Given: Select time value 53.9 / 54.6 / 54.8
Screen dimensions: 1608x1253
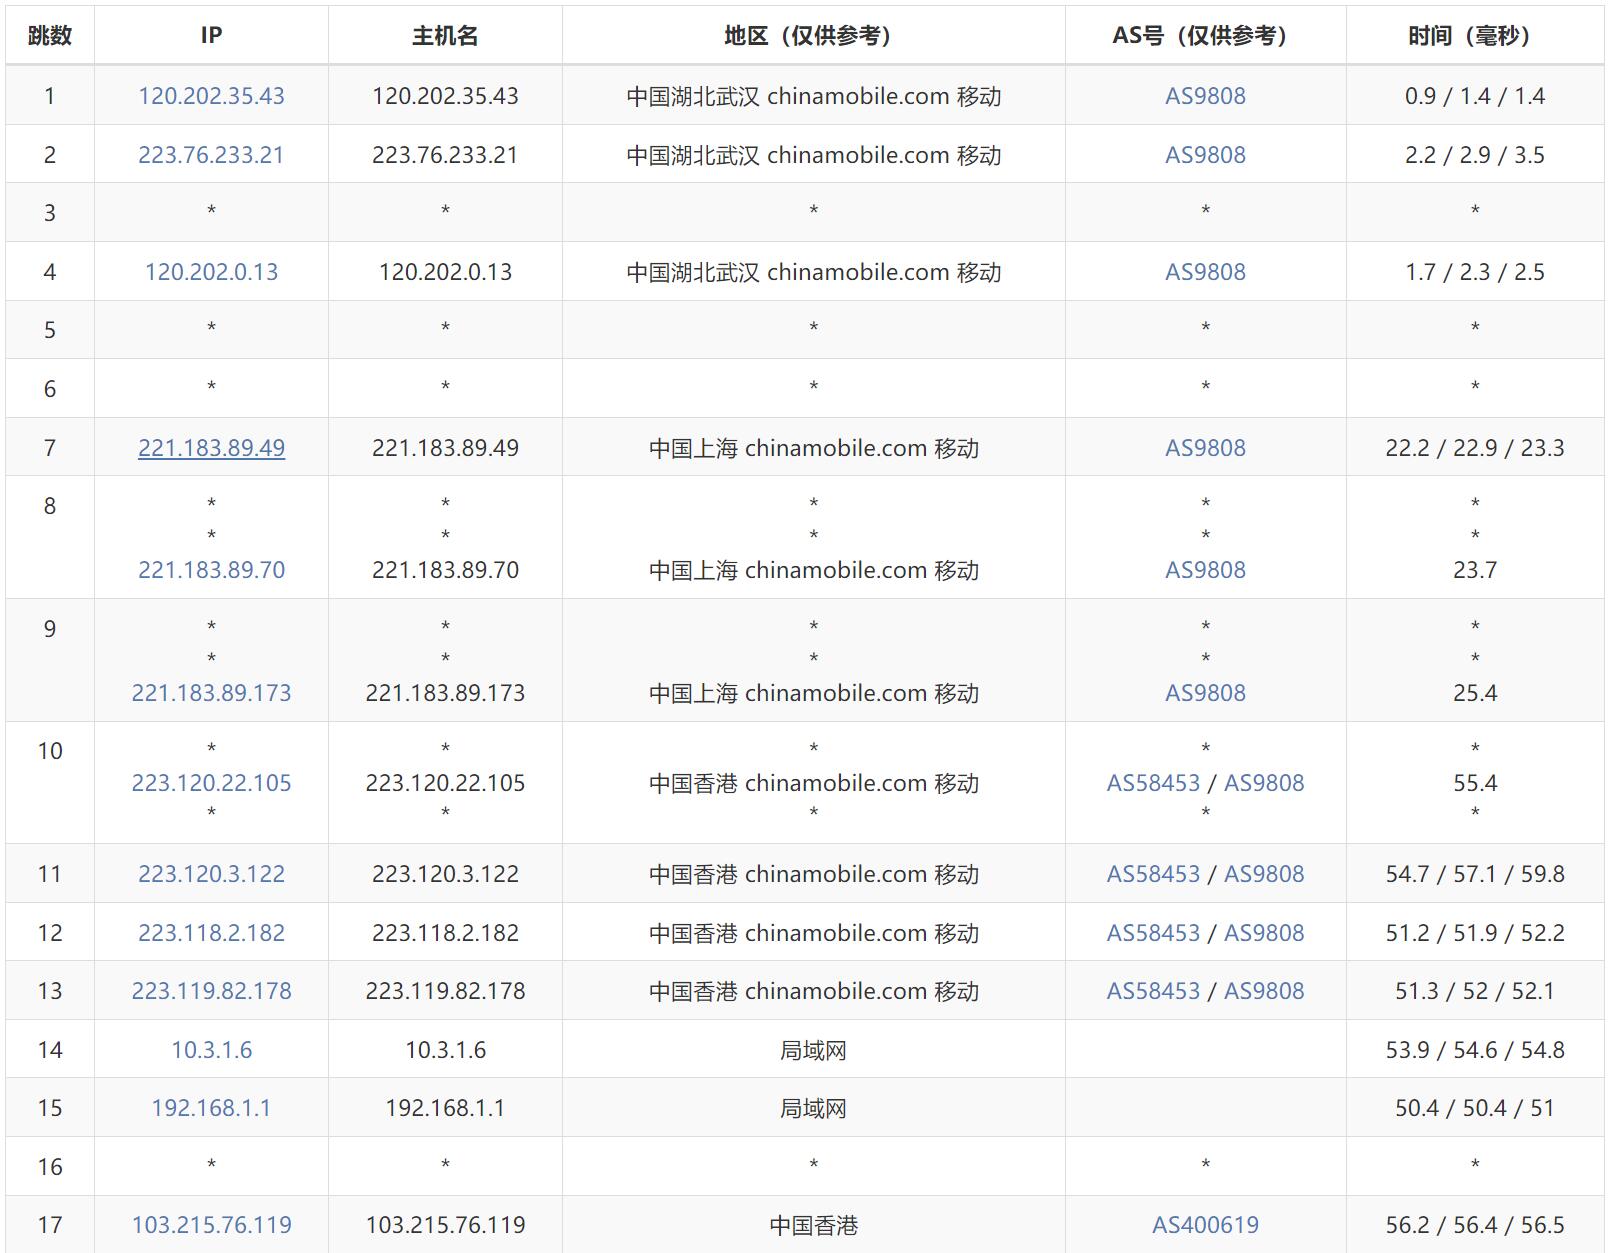Looking at the screenshot, I should click(x=1475, y=1050).
